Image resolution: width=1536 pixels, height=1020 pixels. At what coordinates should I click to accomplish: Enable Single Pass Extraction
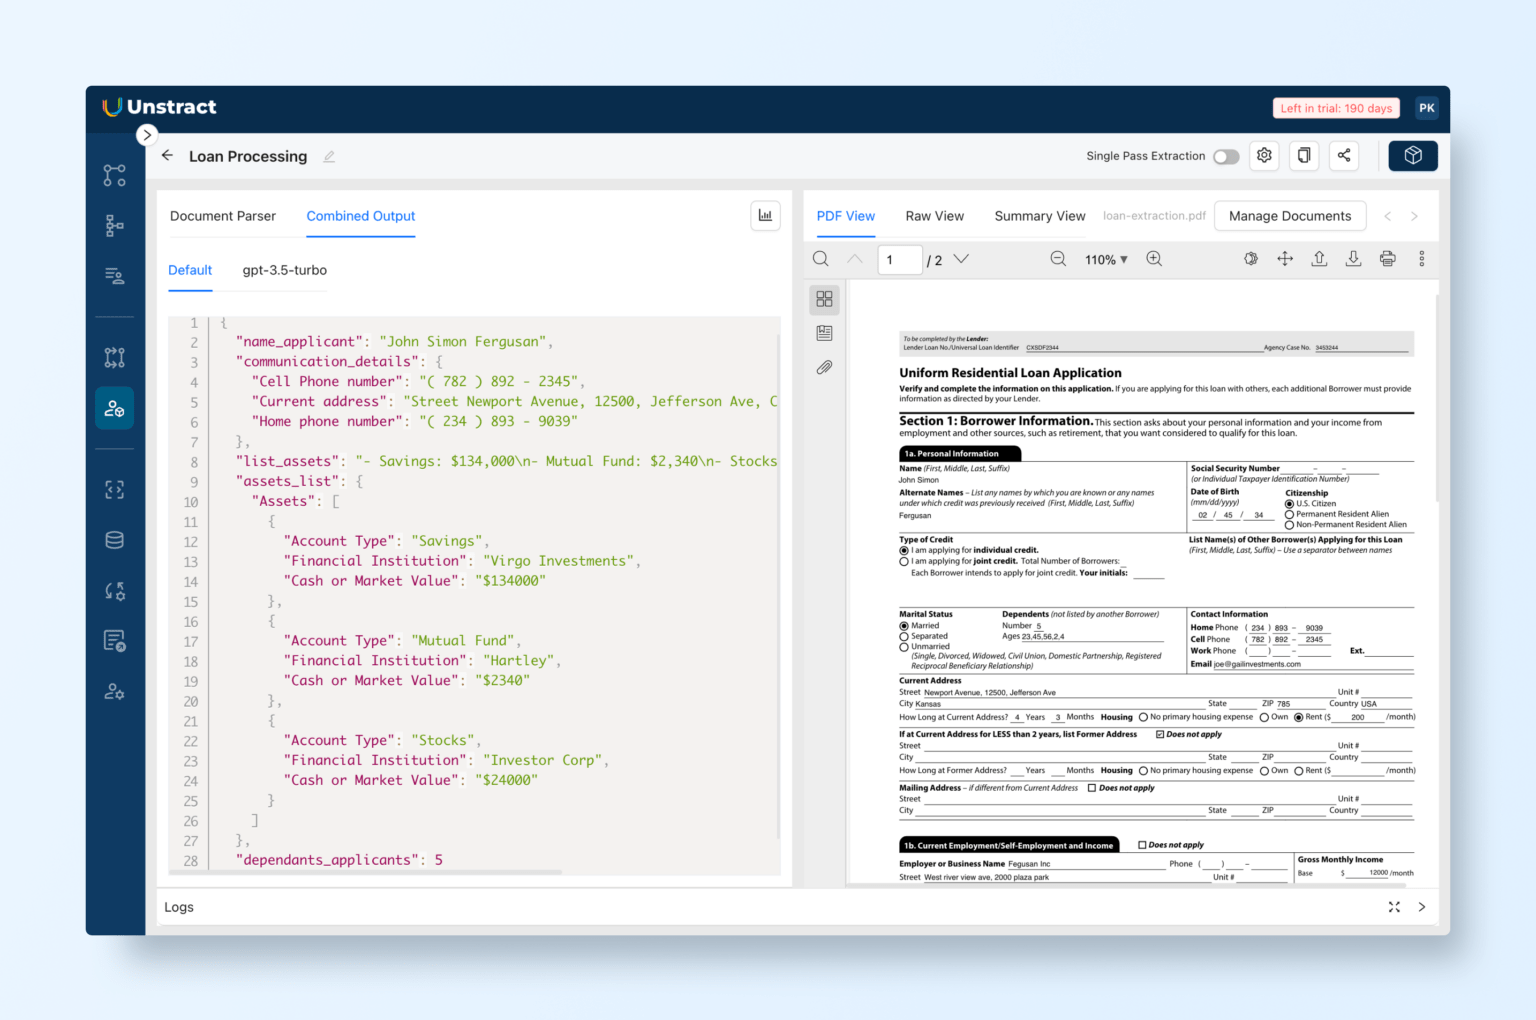1226,157
